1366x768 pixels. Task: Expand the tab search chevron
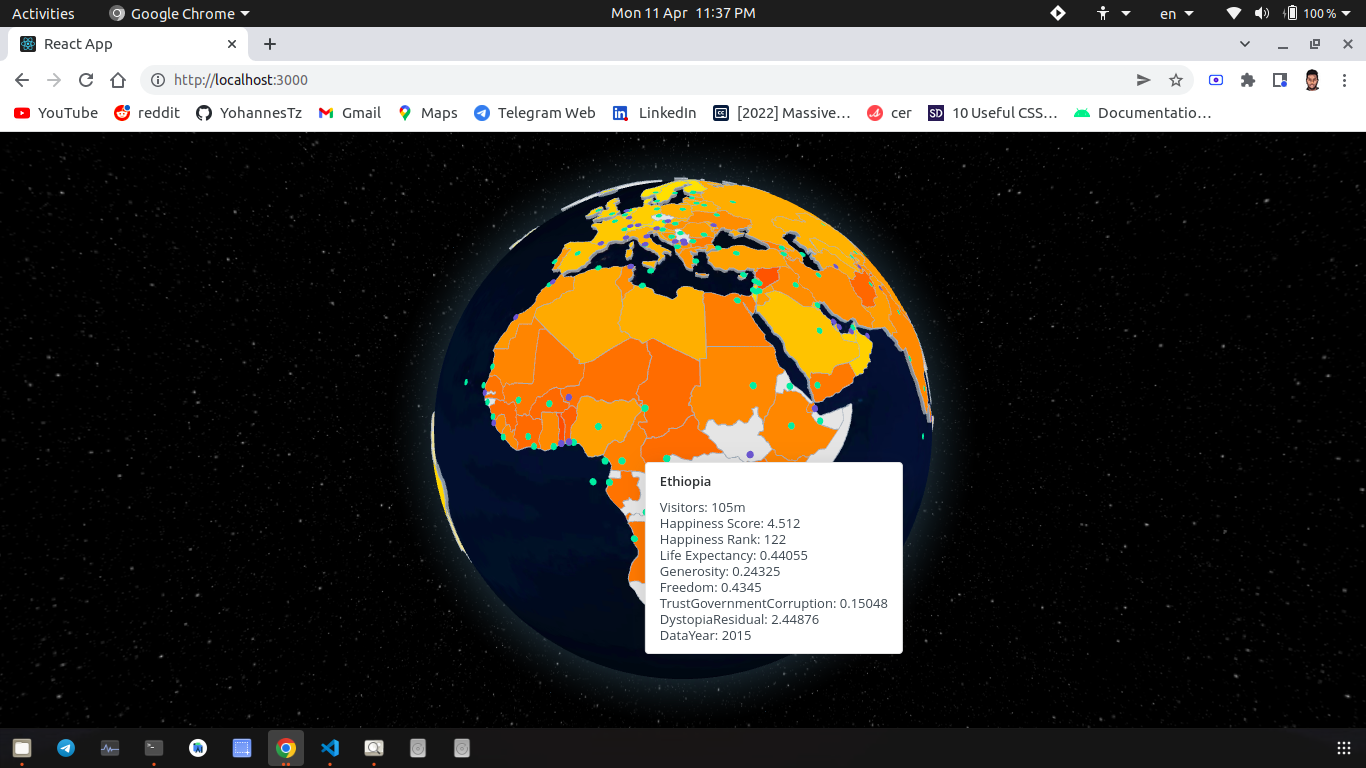[x=1245, y=44]
